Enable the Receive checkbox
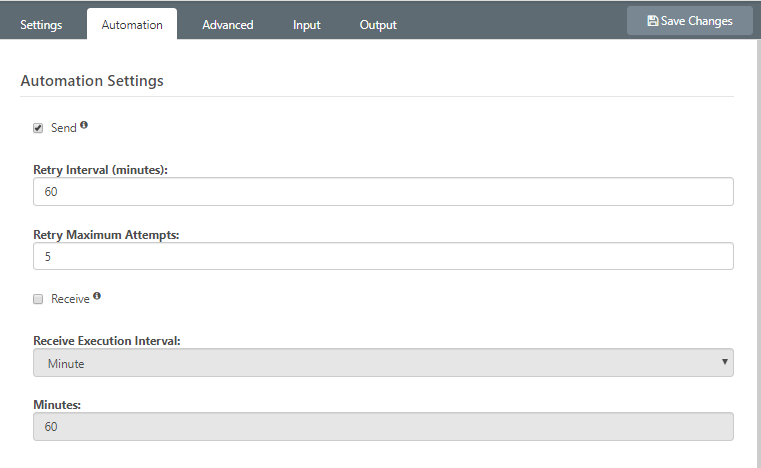Screen dimensions: 761x468 pos(38,298)
